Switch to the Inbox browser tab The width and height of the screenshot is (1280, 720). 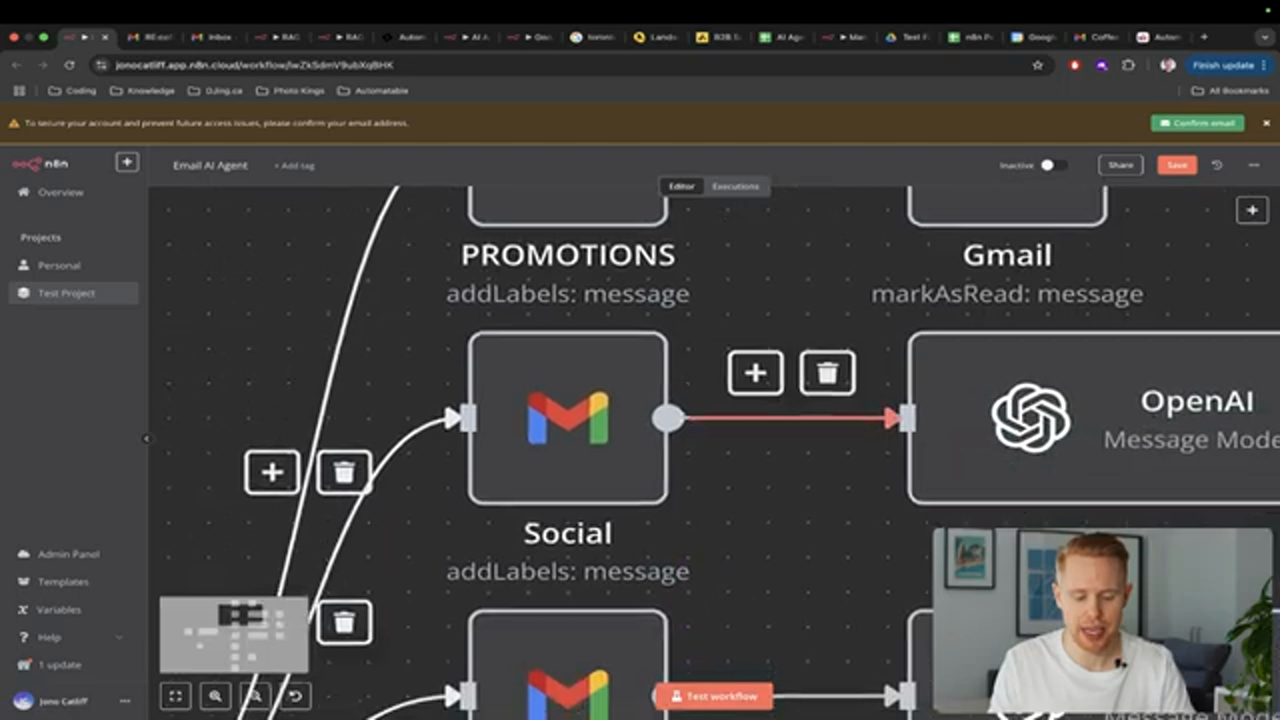click(213, 37)
